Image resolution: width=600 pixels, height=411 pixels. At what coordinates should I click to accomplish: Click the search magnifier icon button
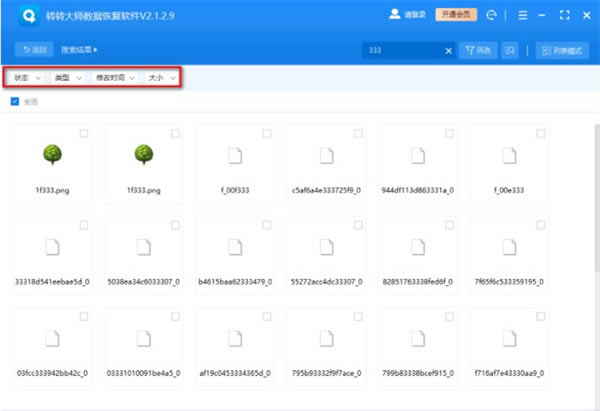click(510, 49)
